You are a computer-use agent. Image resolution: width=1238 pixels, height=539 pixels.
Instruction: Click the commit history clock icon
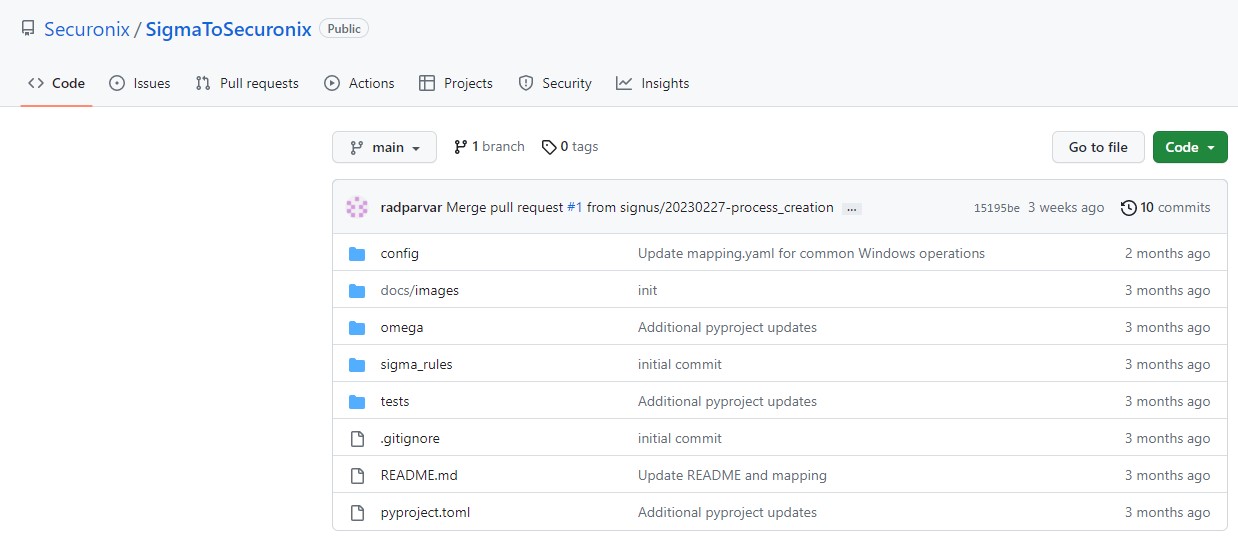[x=1129, y=208]
